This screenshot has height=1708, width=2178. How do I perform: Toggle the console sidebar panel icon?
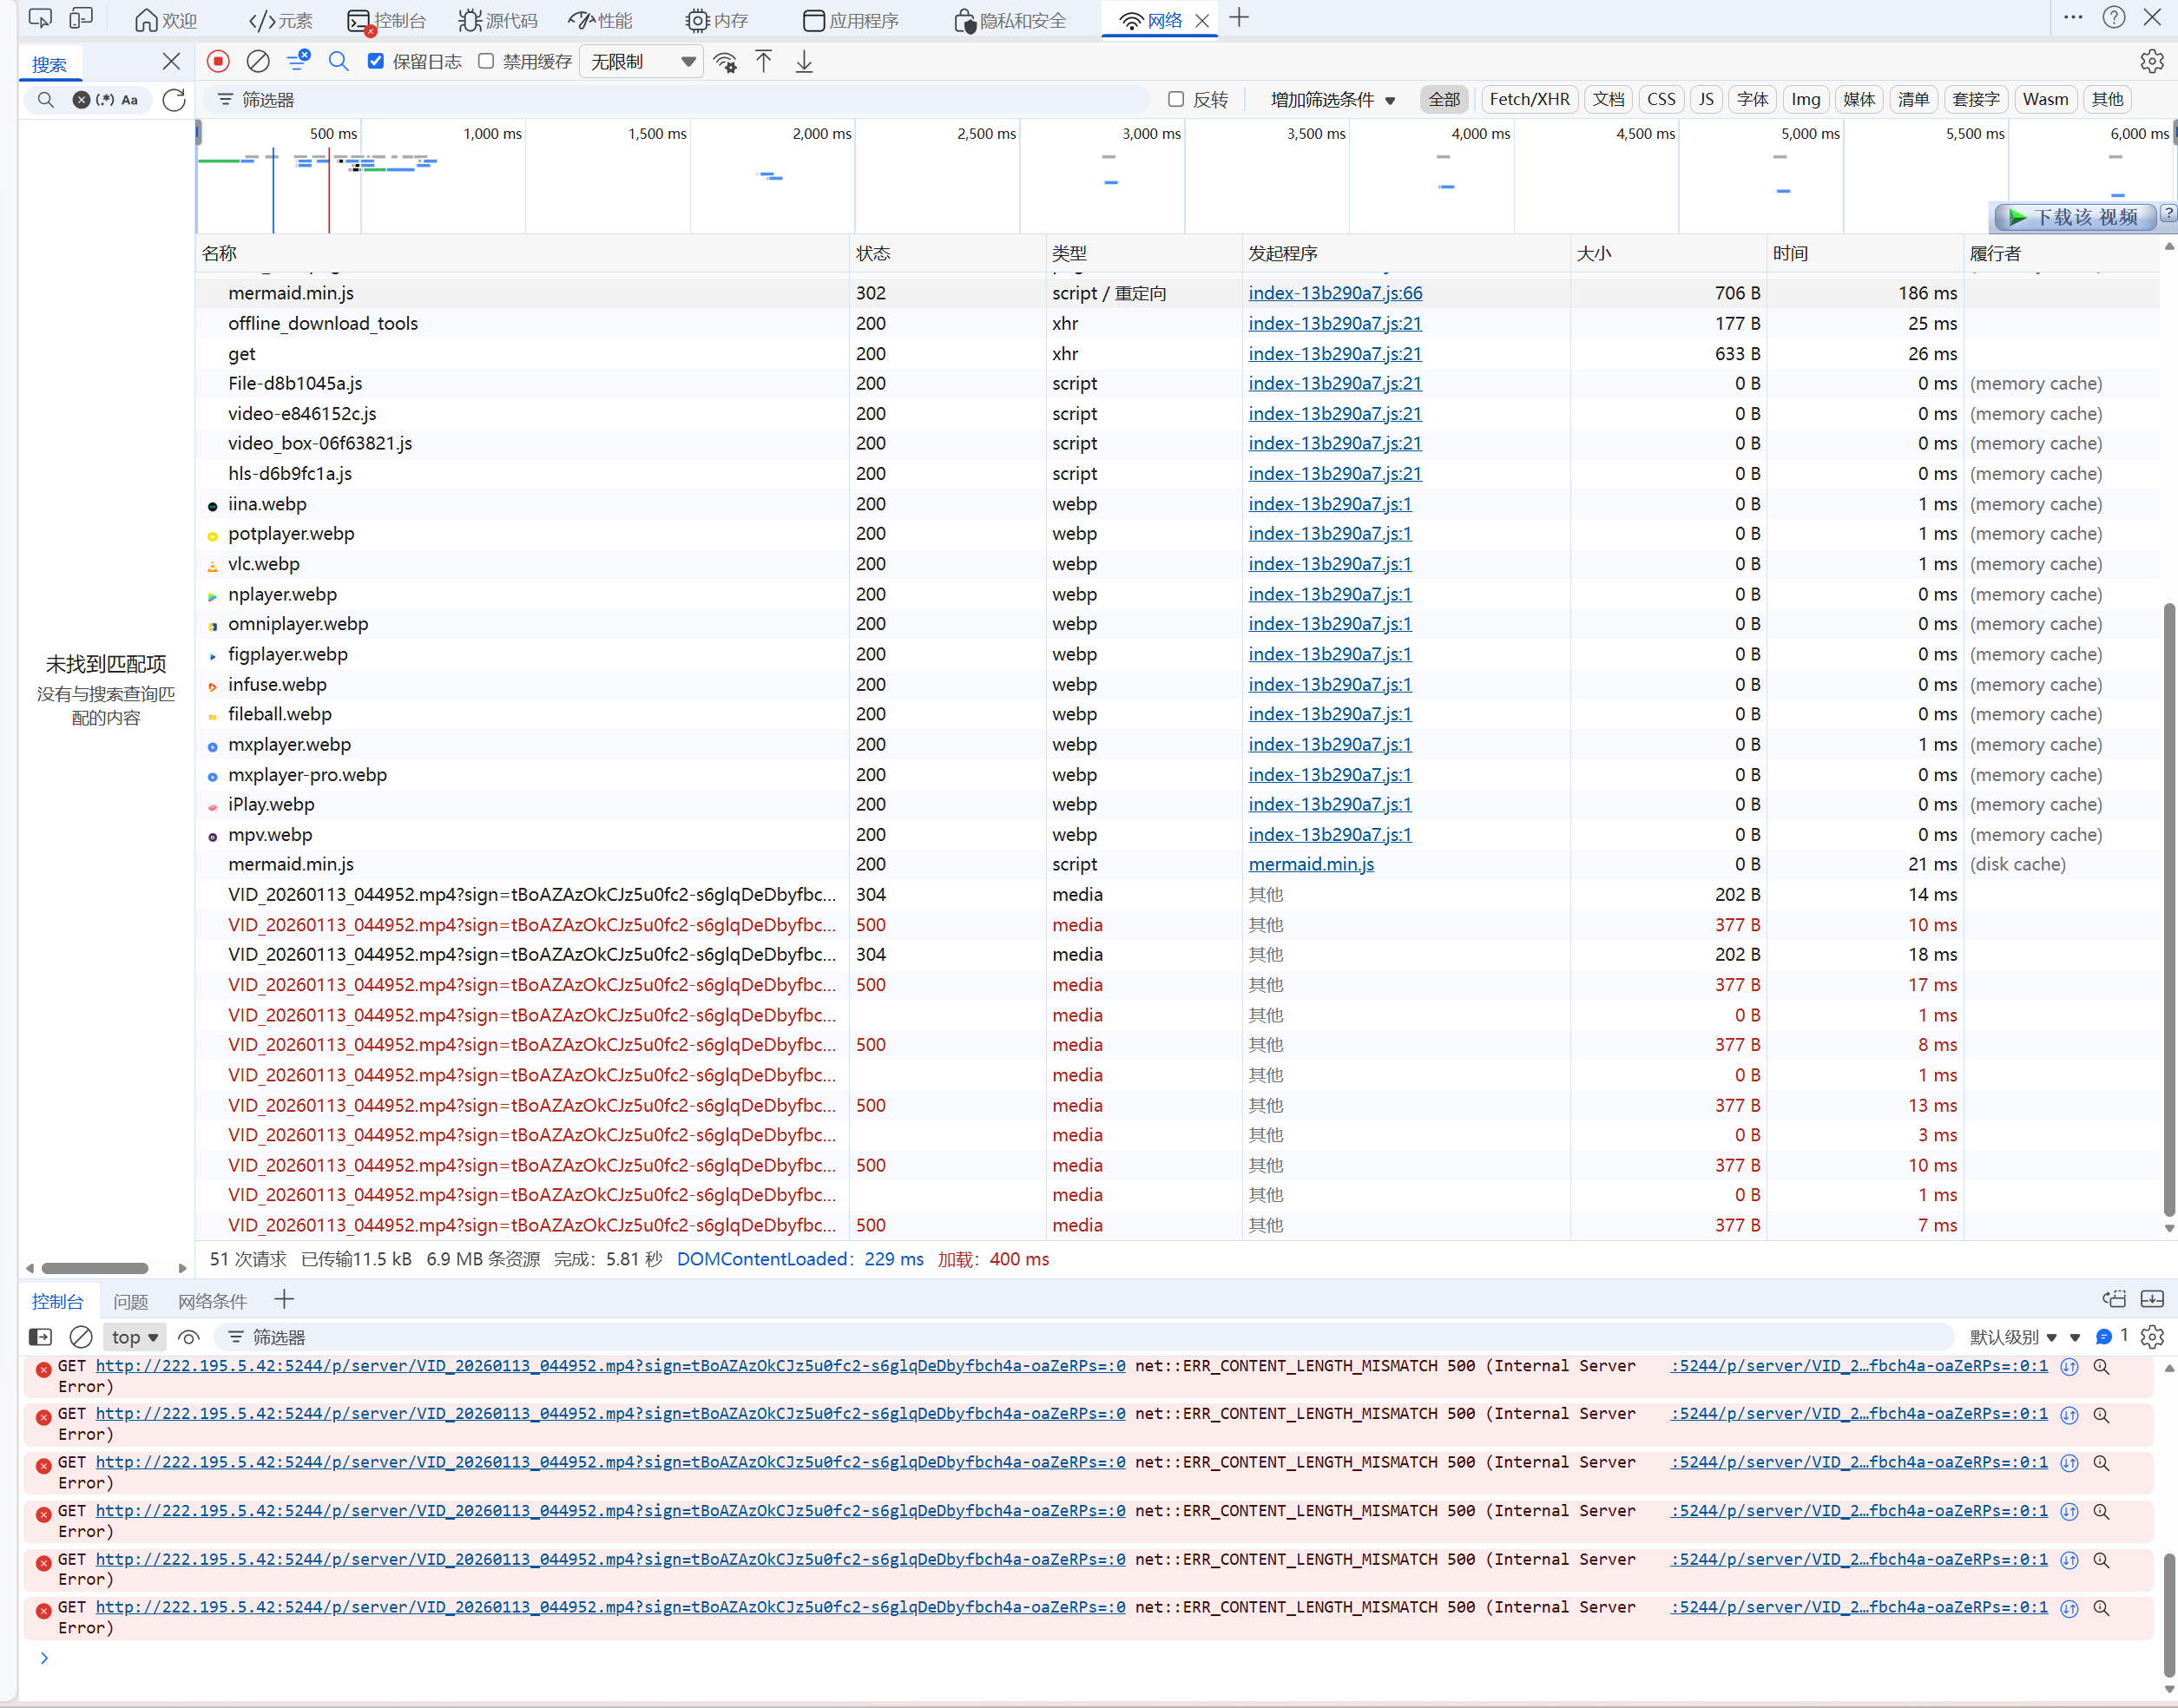coord(41,1337)
